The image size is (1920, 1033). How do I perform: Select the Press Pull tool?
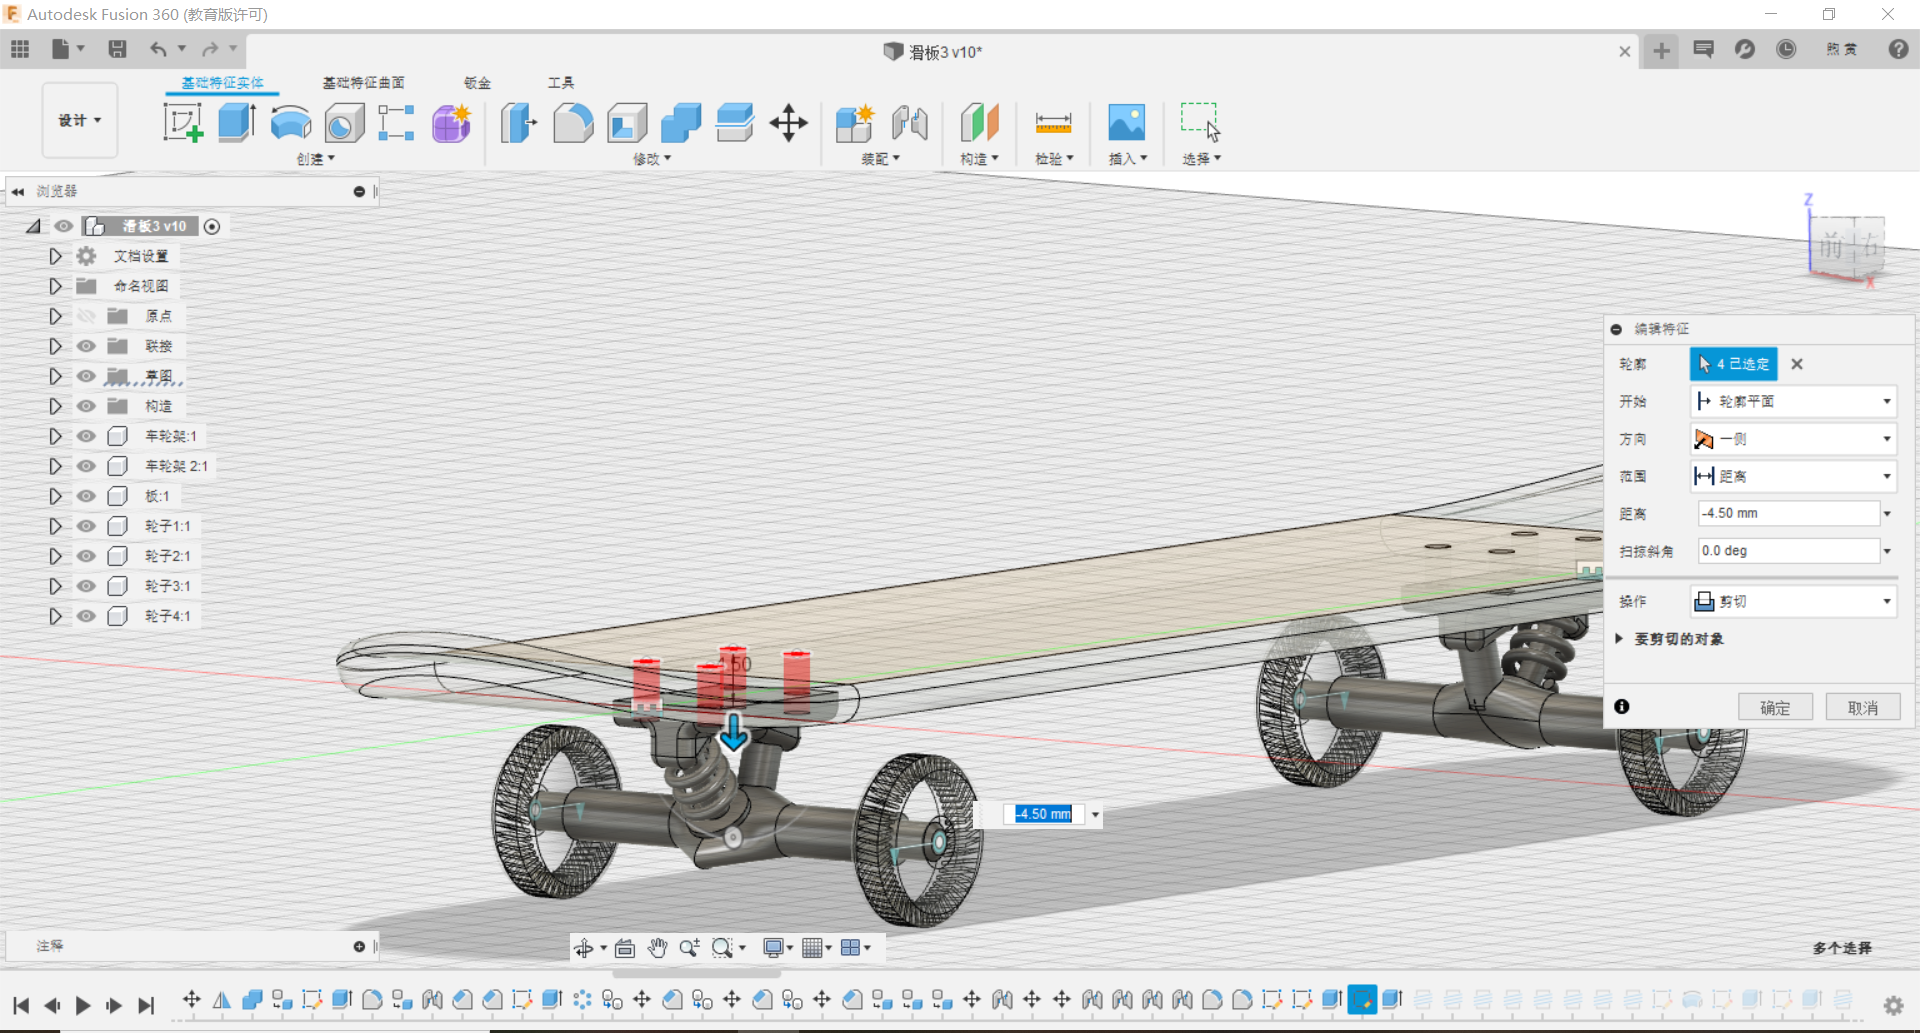(x=519, y=123)
